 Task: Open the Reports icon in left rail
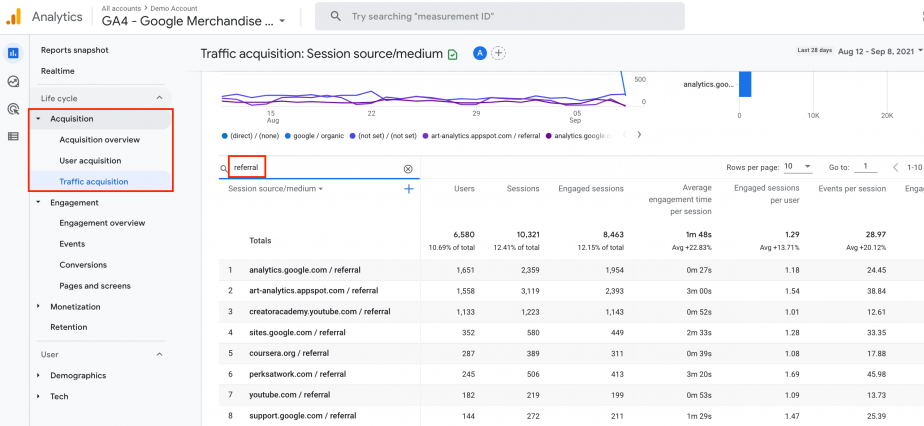13,53
